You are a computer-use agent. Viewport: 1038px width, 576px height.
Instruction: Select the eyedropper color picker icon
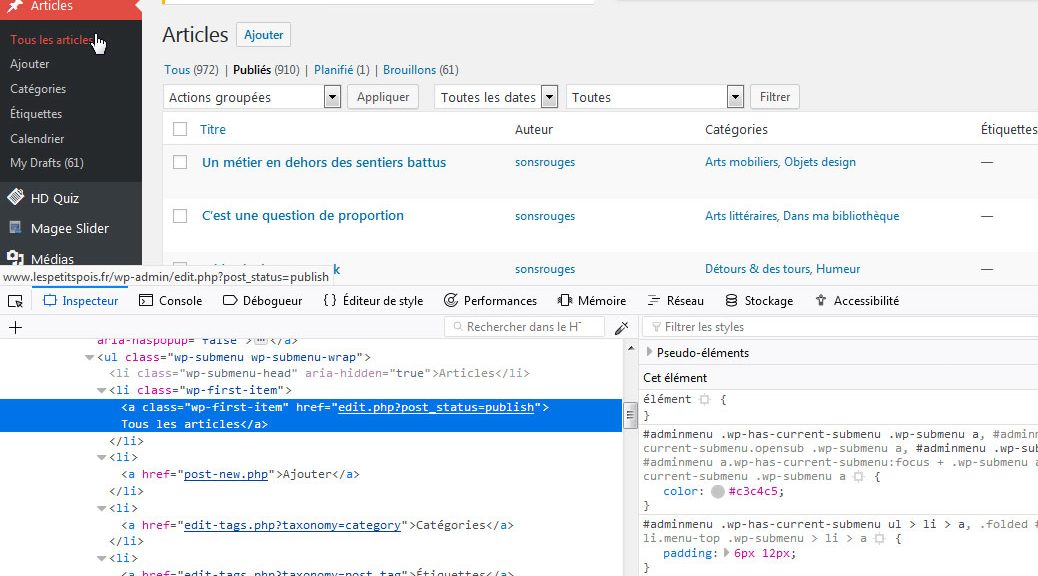pos(621,327)
